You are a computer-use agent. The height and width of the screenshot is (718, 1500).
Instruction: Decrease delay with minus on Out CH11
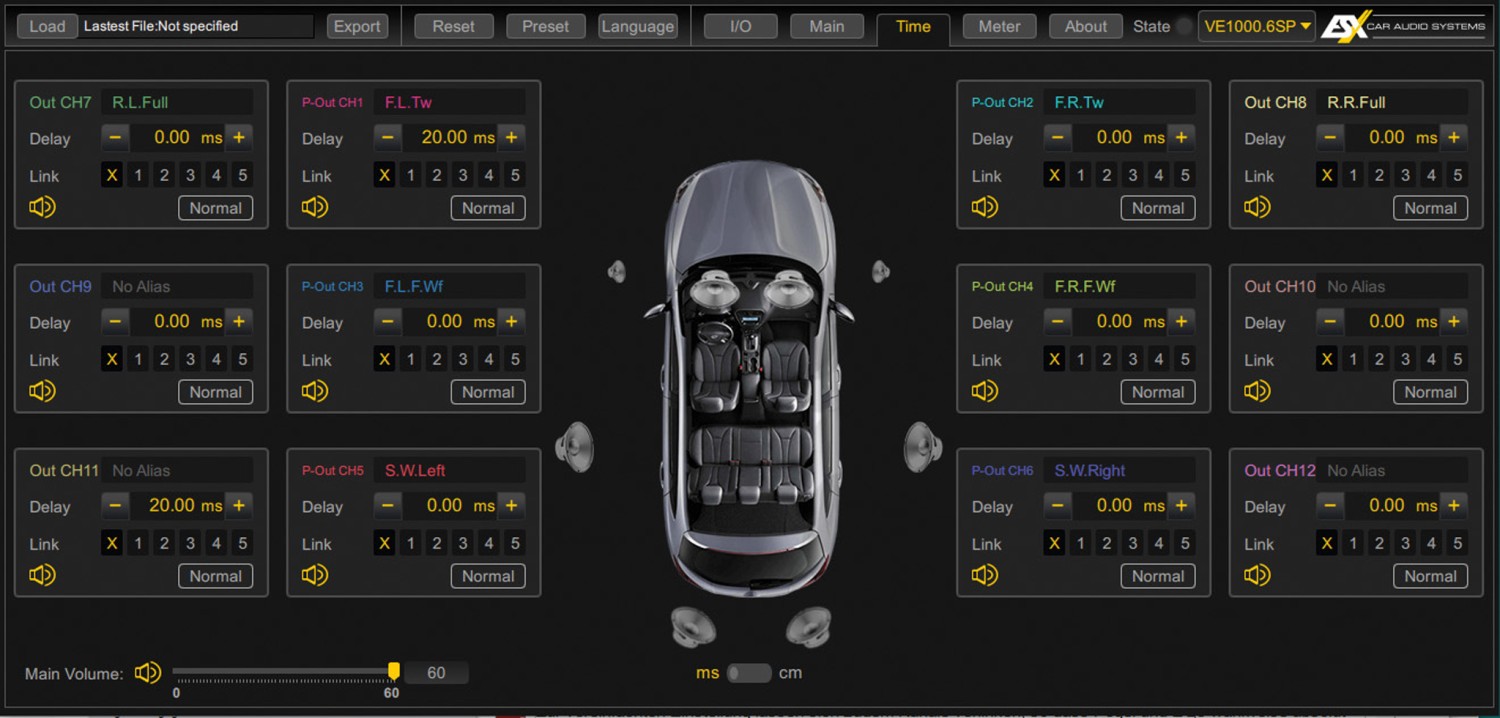pos(116,506)
